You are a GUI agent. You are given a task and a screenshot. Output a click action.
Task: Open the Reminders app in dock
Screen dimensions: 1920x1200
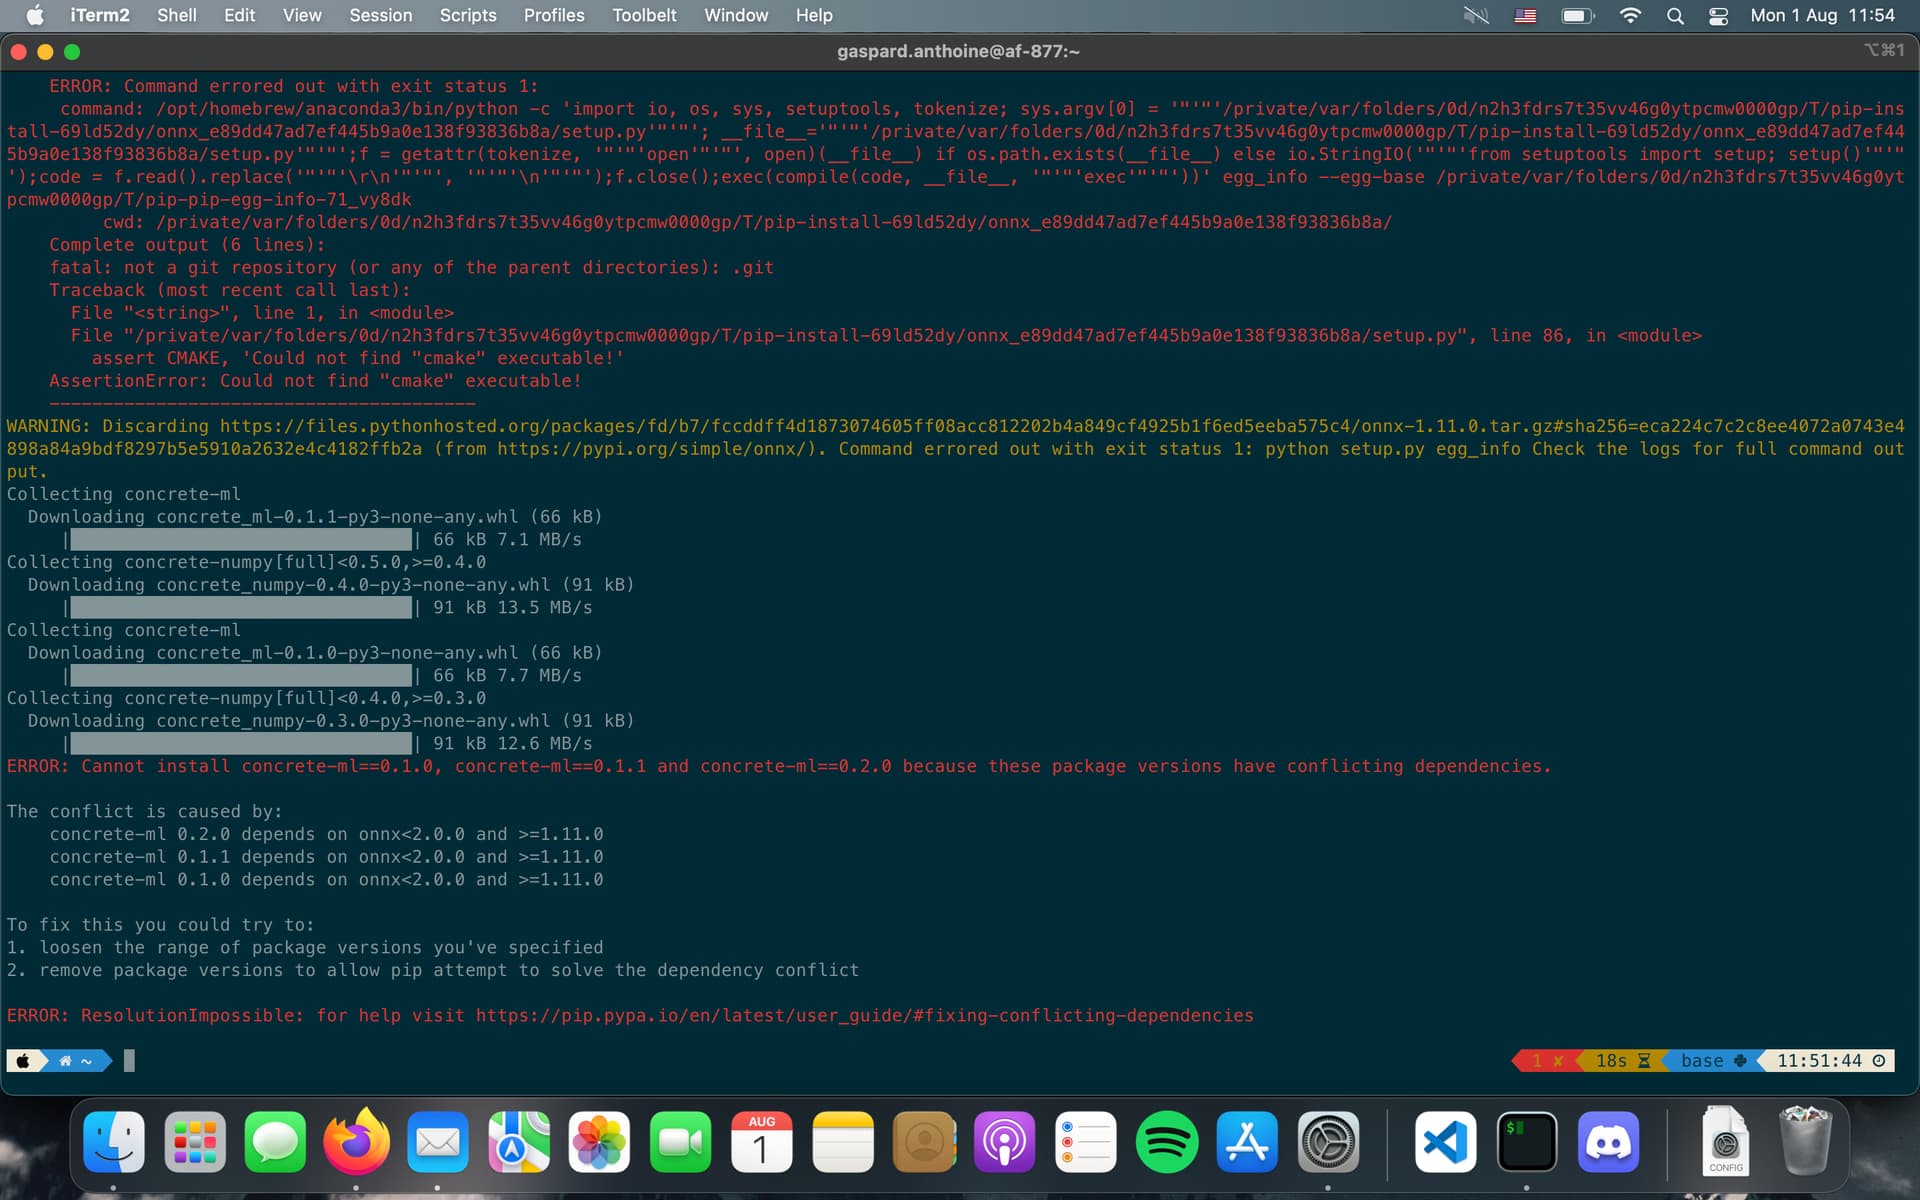click(x=1085, y=1141)
